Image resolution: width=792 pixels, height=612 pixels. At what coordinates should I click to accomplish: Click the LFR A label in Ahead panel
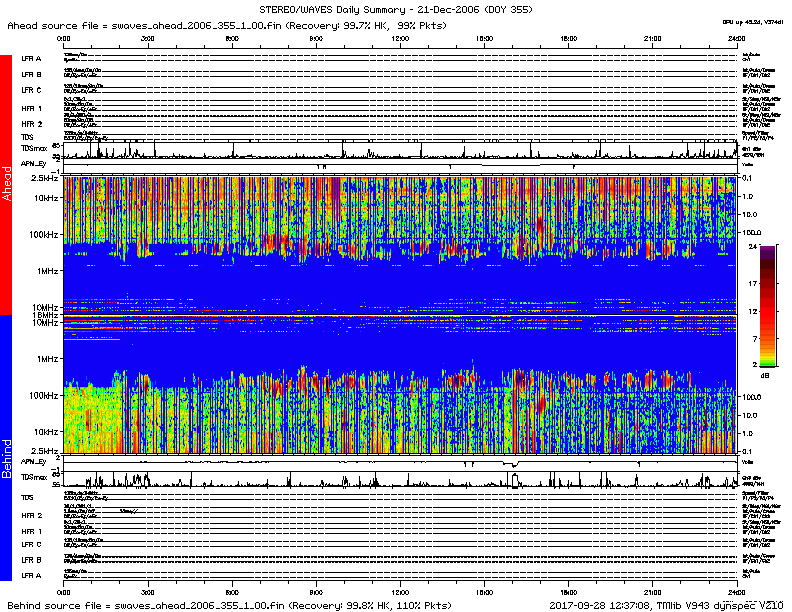(x=31, y=59)
